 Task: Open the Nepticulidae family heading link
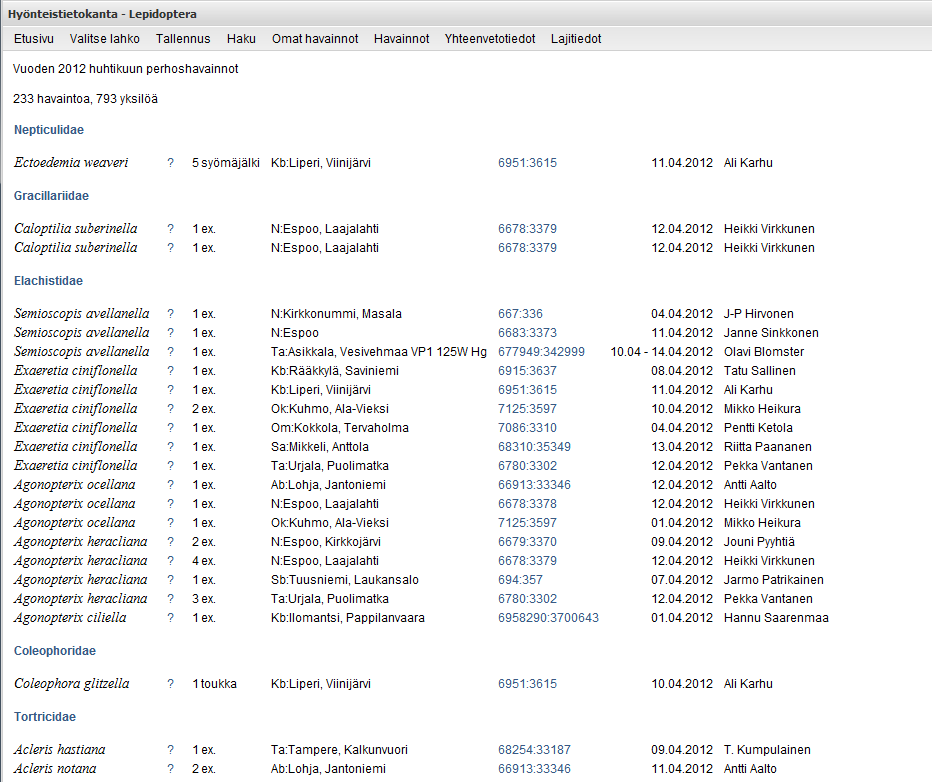tap(49, 130)
